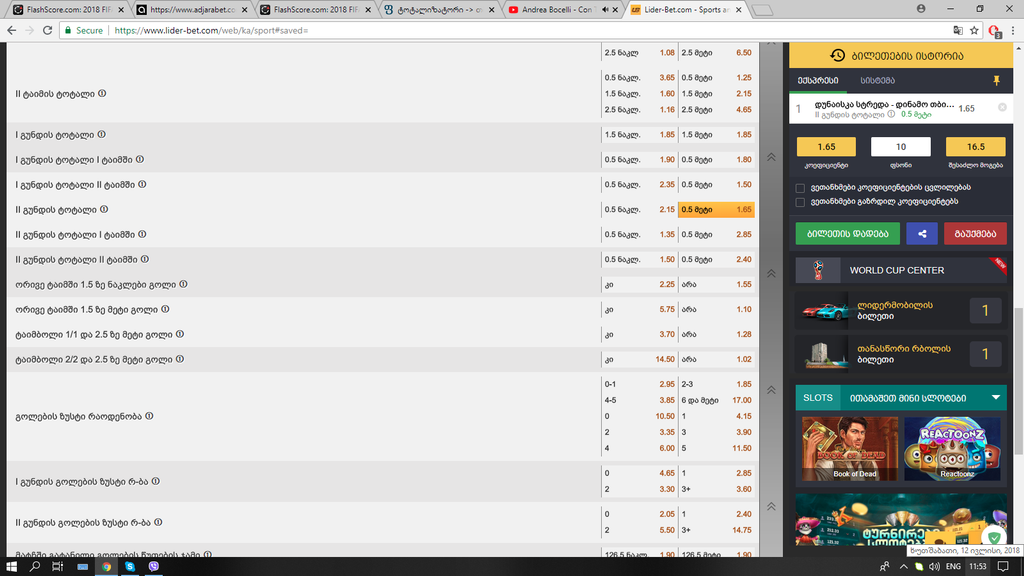Switch to the ტოტალიზატორი browser tab
Viewport: 1024px width, 576px height.
click(x=438, y=10)
